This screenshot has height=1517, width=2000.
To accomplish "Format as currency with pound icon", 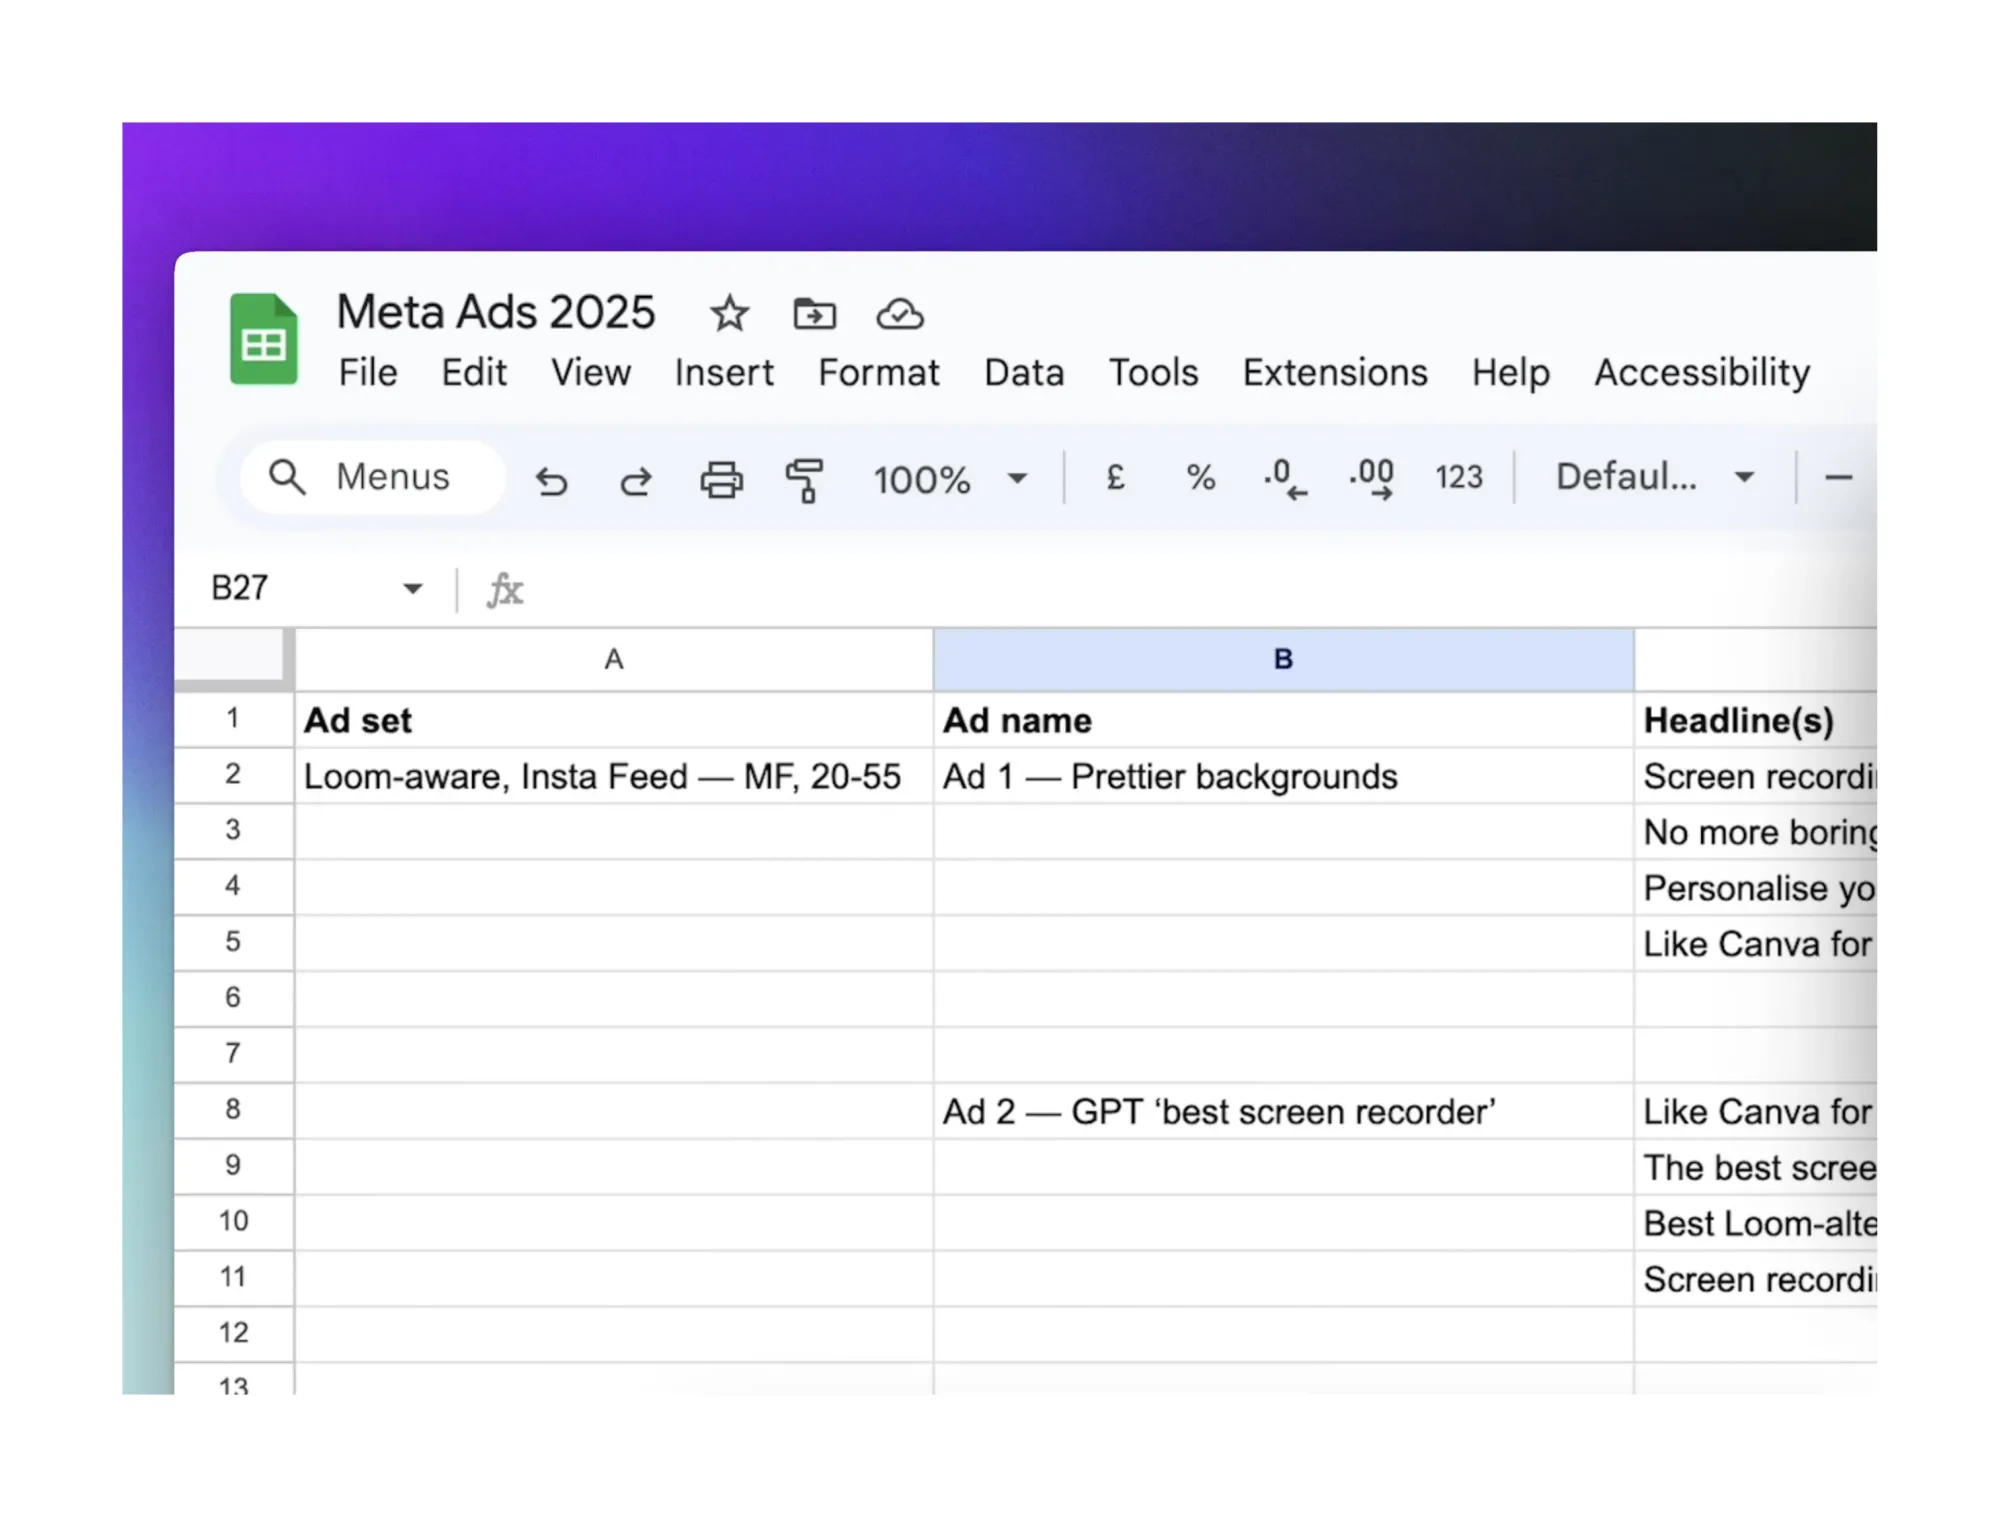I will (x=1116, y=477).
